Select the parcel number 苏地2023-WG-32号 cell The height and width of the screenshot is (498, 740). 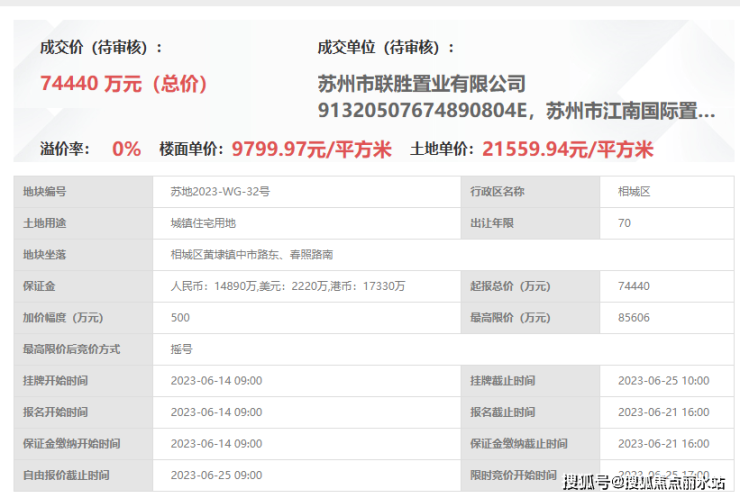pos(306,192)
